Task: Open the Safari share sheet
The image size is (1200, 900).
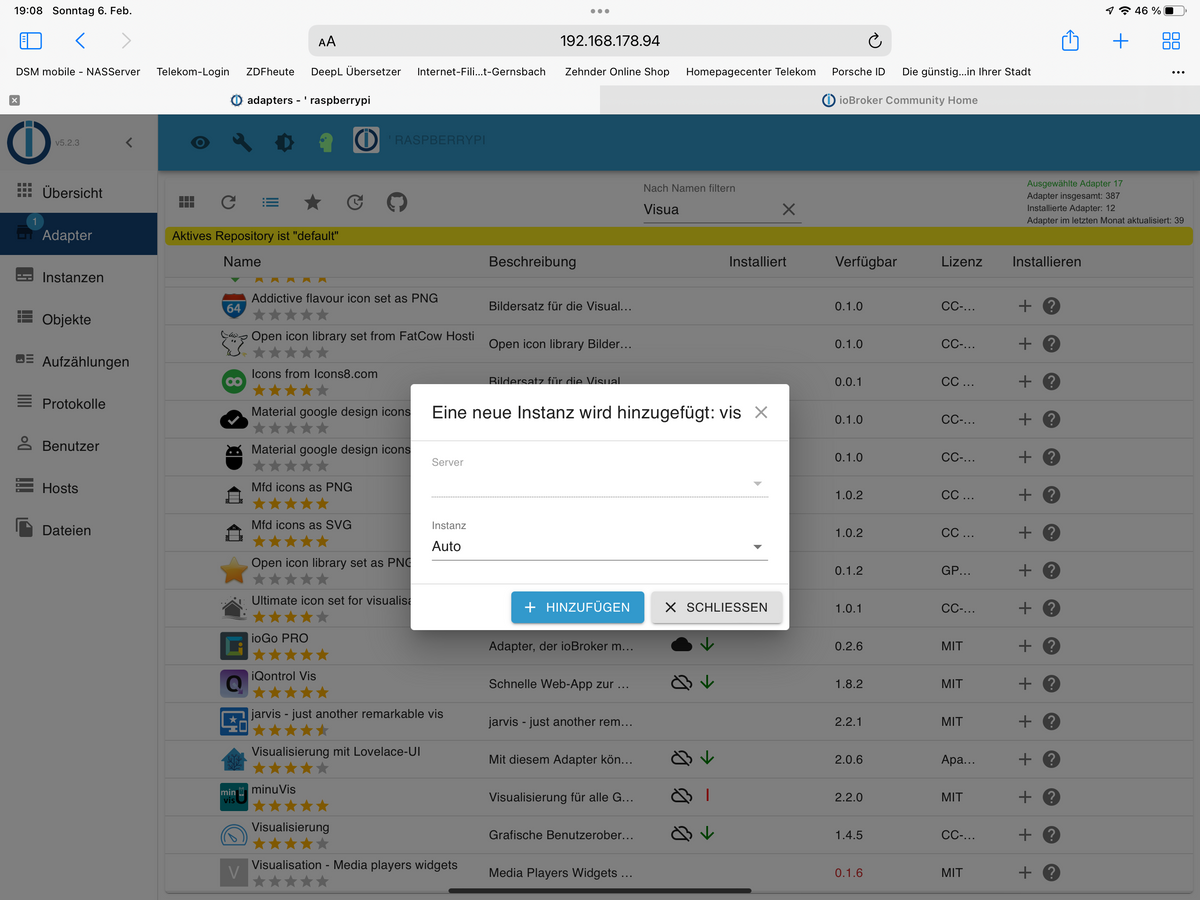Action: (x=1070, y=40)
